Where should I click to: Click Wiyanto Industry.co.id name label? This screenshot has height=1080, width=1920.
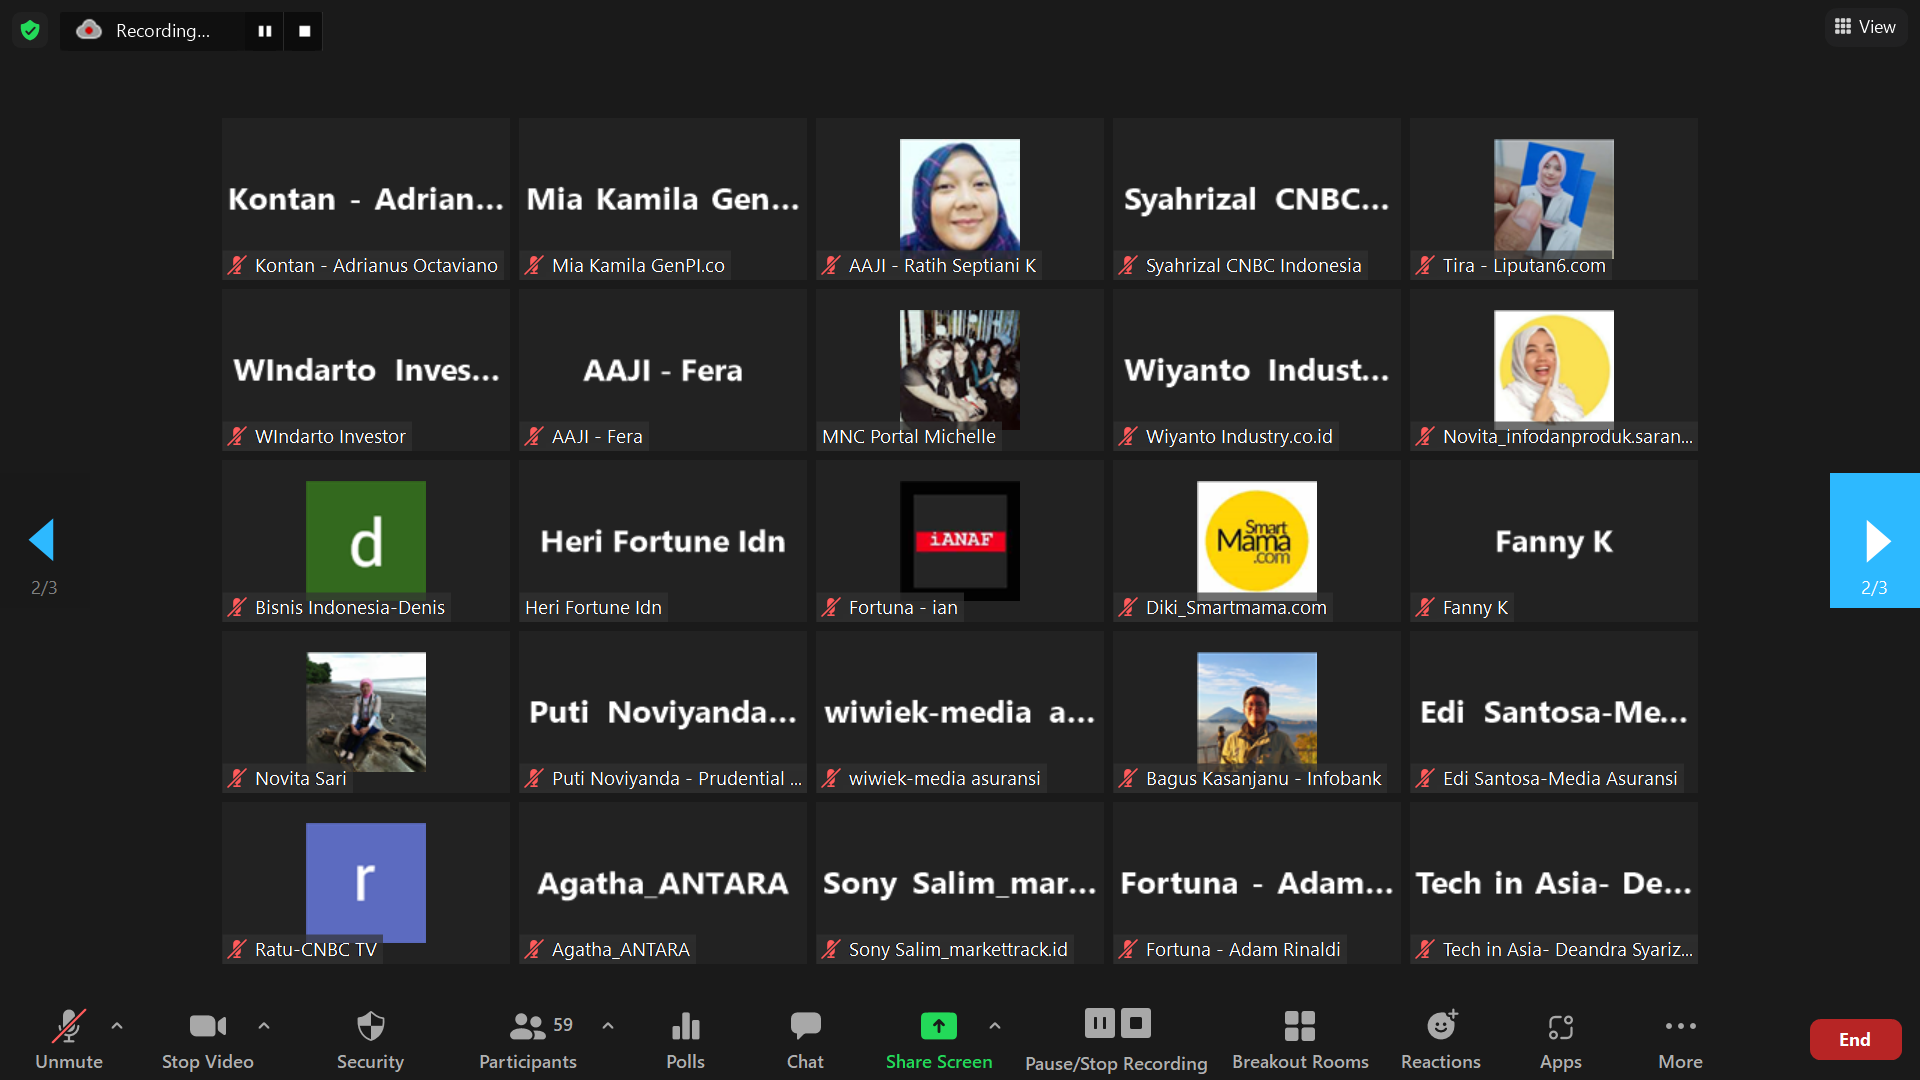coord(1226,436)
